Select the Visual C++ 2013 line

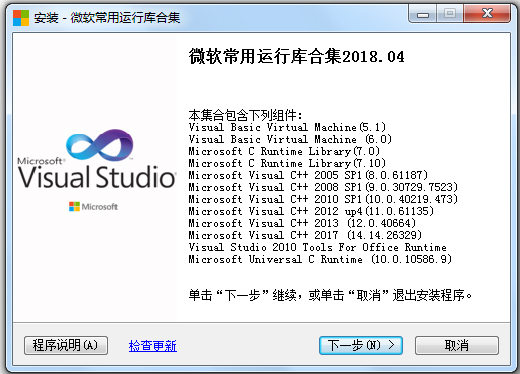302,223
